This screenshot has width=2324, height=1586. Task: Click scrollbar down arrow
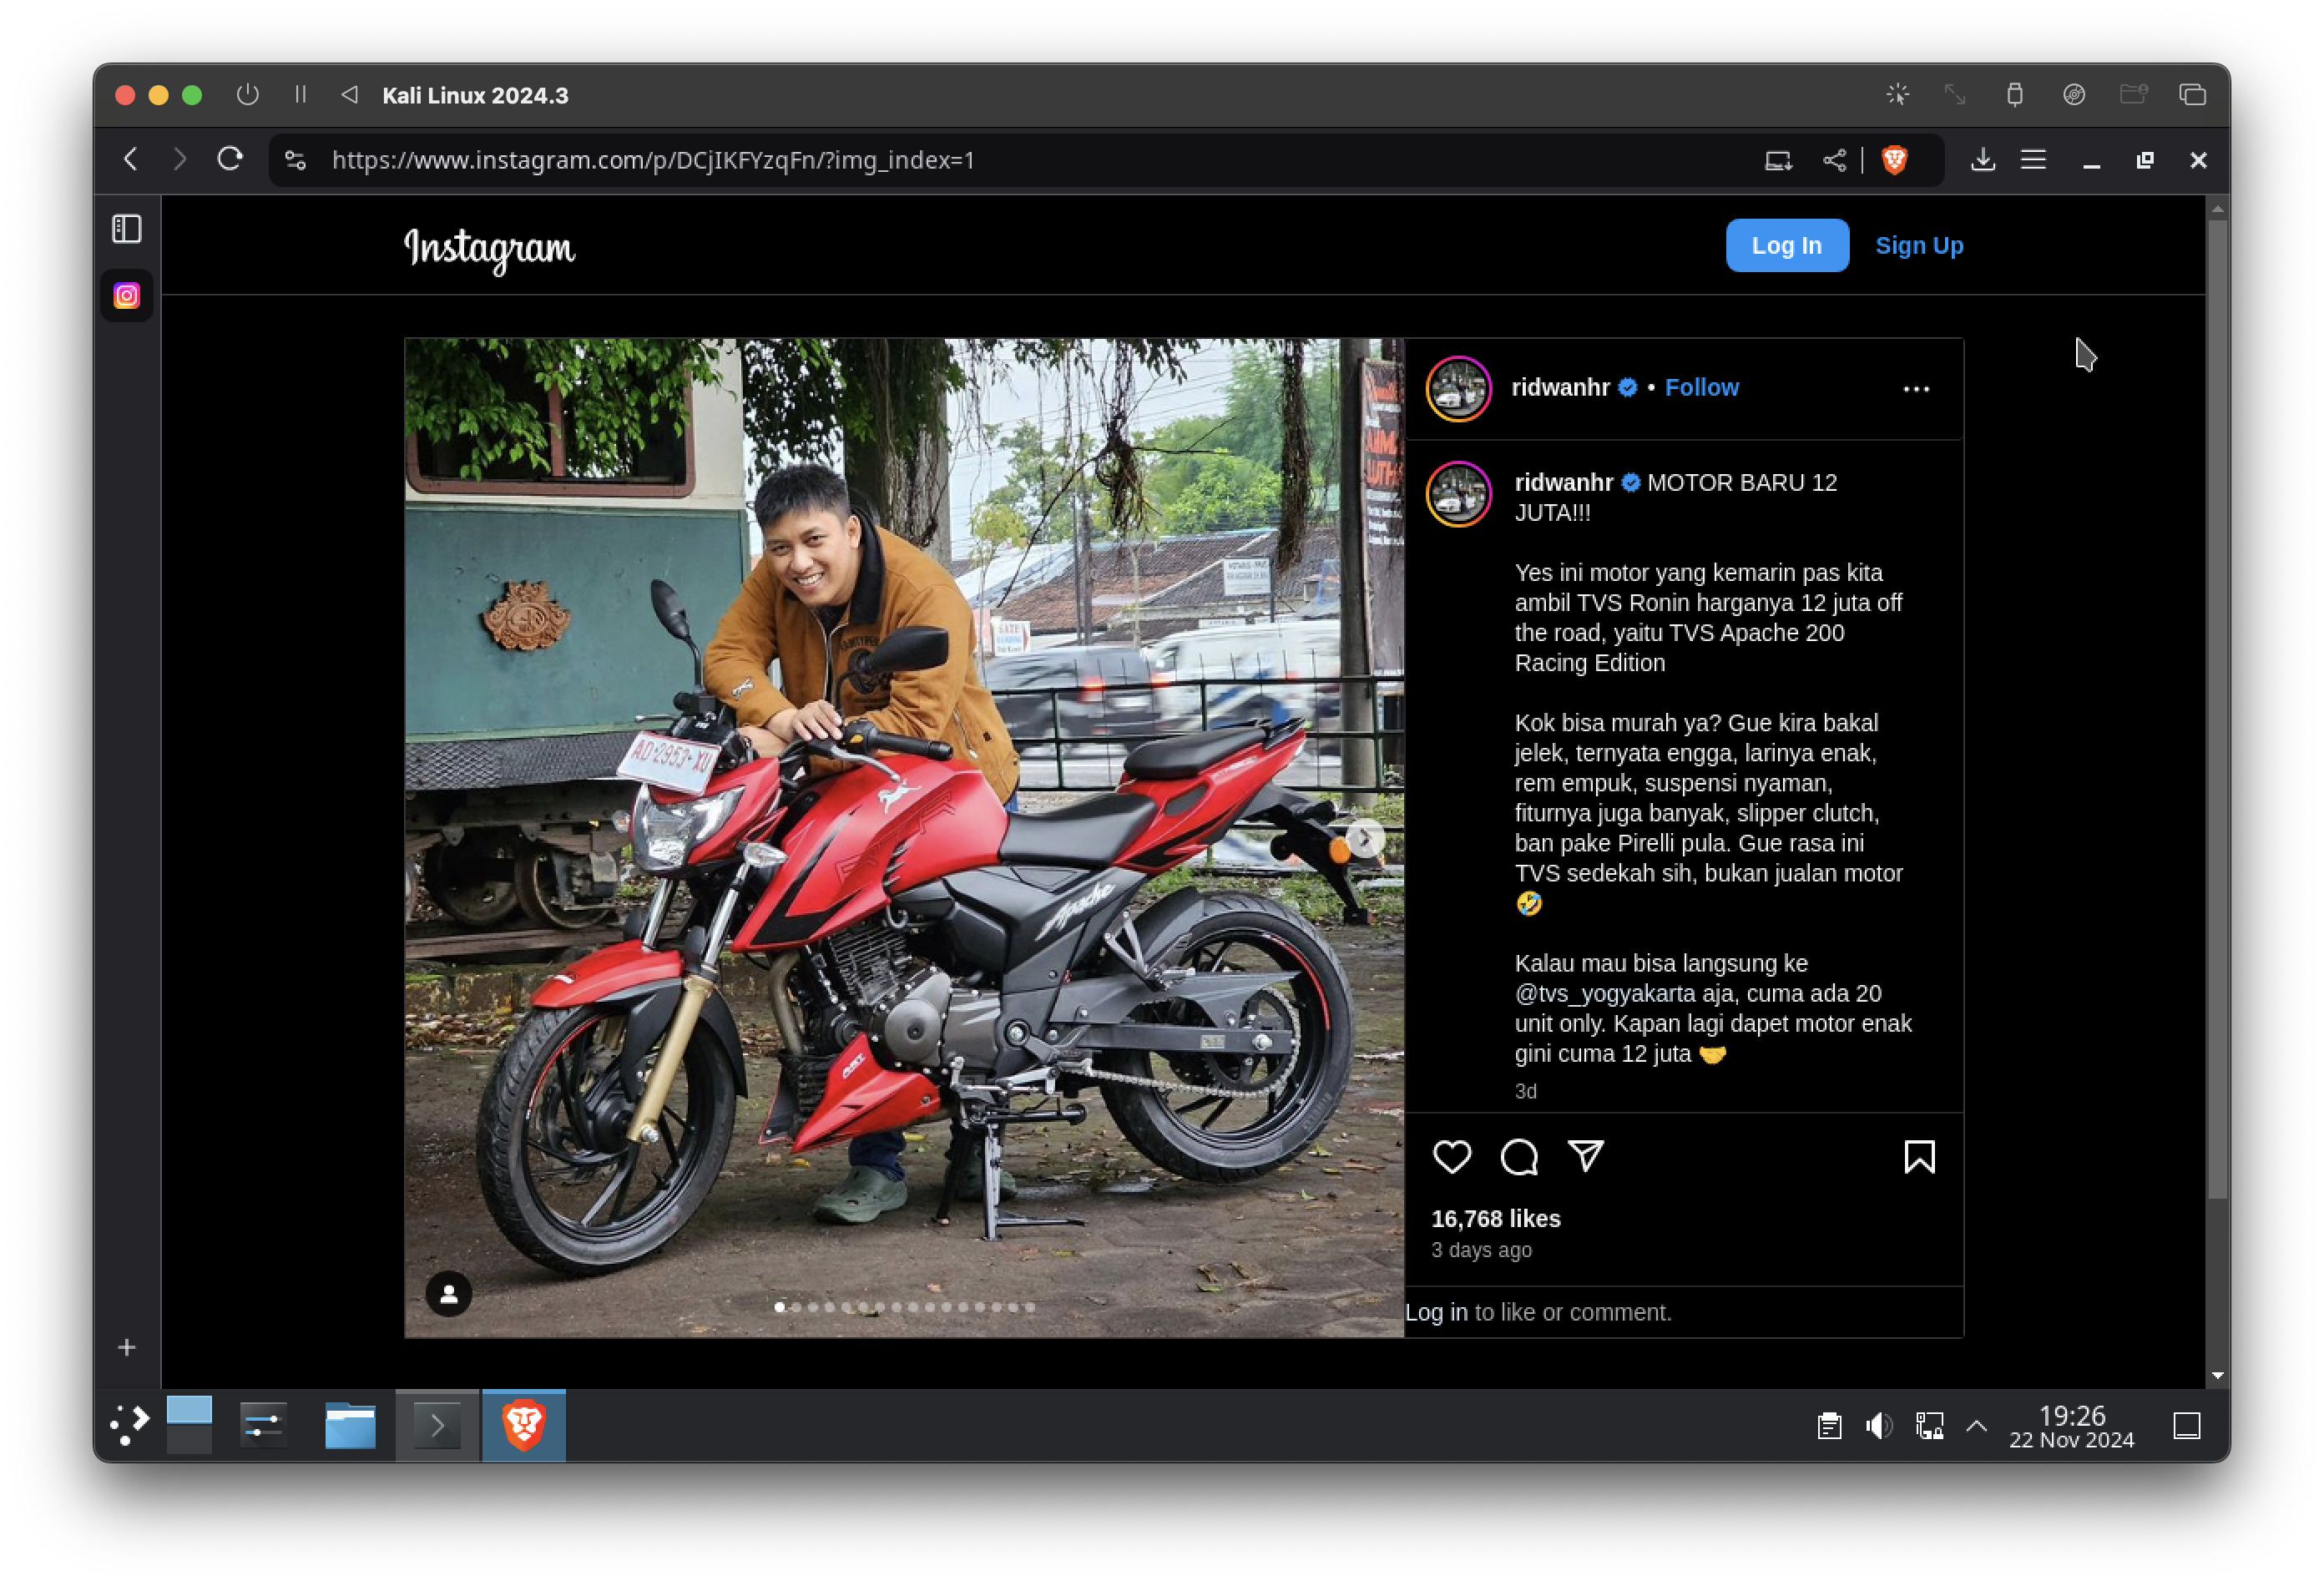click(2217, 1375)
